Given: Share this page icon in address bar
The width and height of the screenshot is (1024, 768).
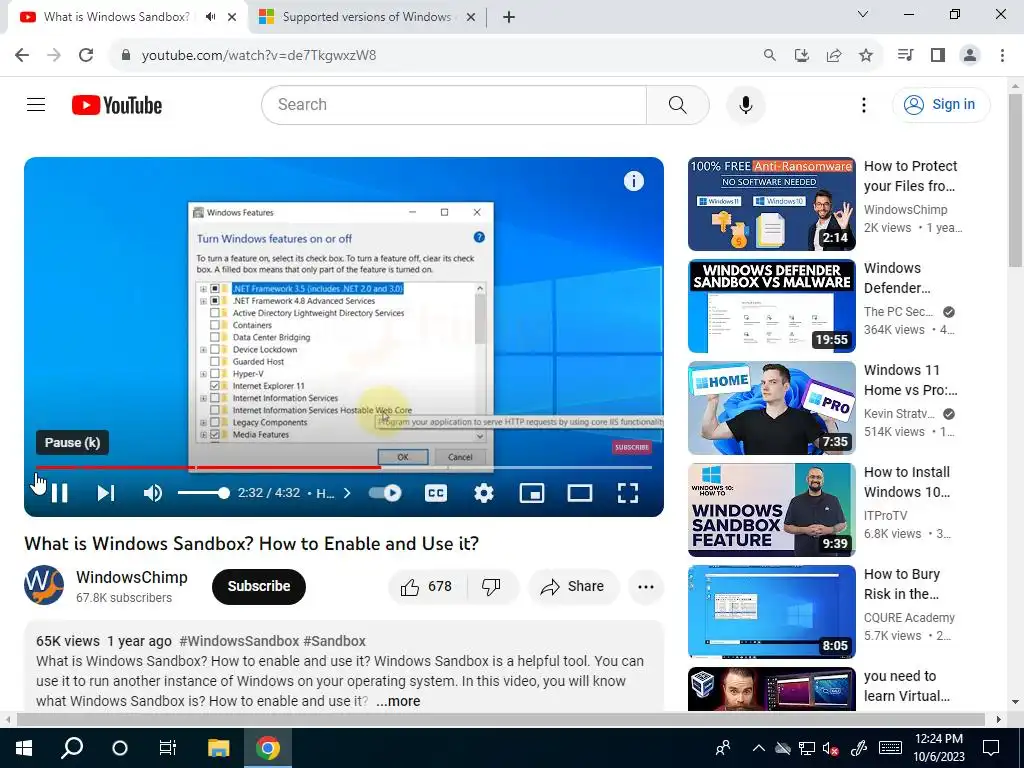Looking at the screenshot, I should (834, 55).
